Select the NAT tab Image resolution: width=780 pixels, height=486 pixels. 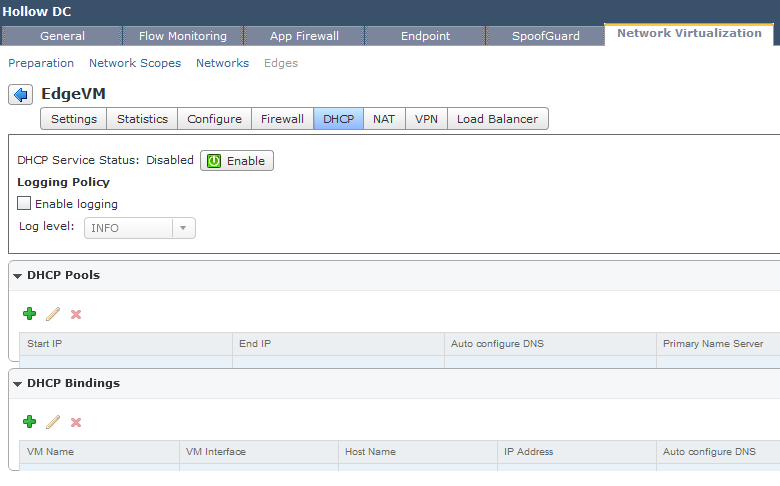point(384,119)
